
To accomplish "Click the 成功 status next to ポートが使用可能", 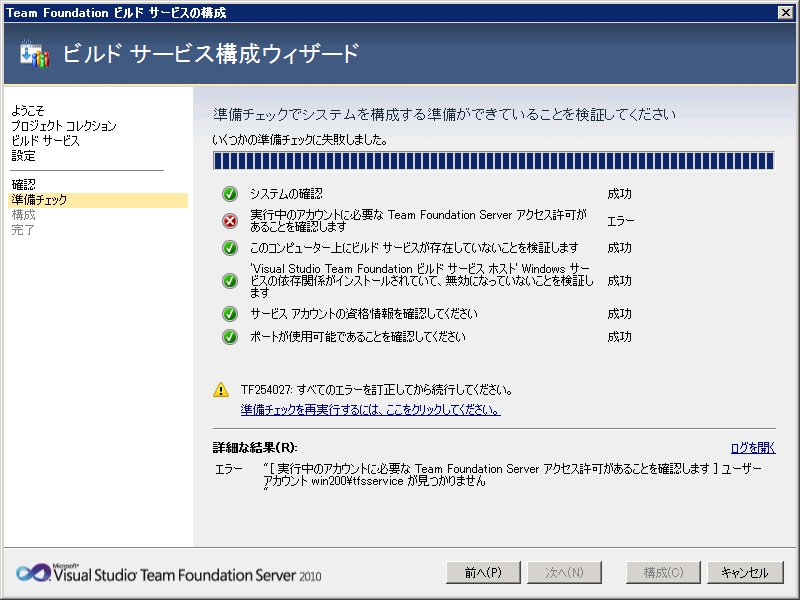I will 619,337.
